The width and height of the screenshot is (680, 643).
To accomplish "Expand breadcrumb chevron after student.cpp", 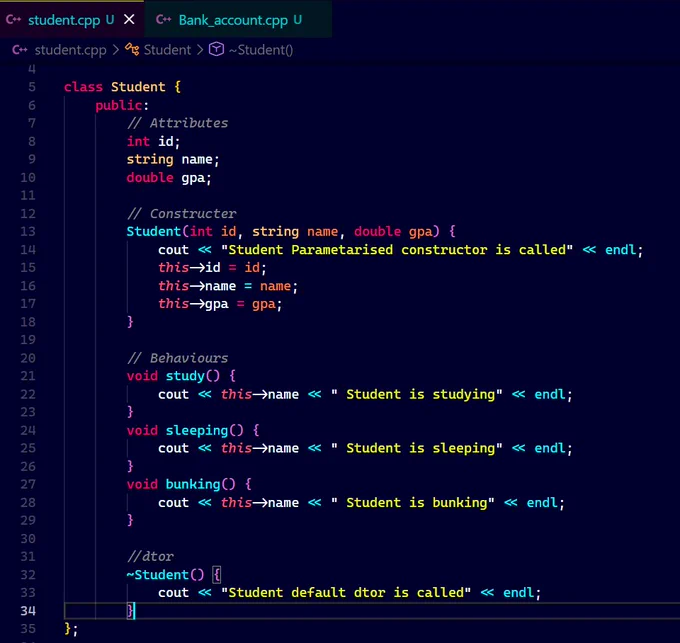I will click(x=115, y=50).
